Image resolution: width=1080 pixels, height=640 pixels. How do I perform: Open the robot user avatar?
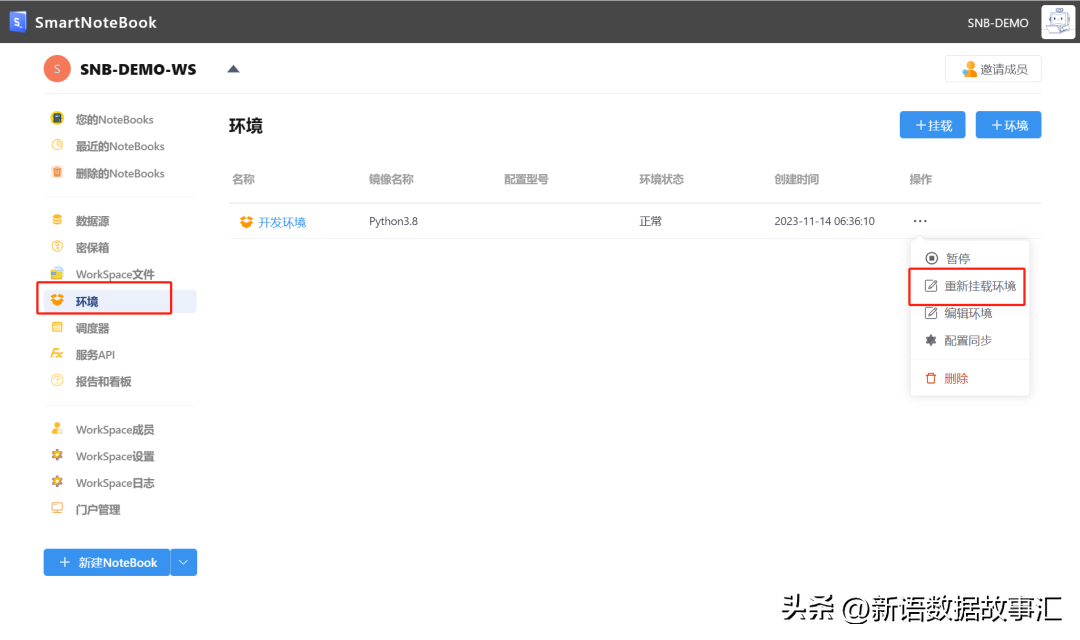pyautogui.click(x=1057, y=22)
